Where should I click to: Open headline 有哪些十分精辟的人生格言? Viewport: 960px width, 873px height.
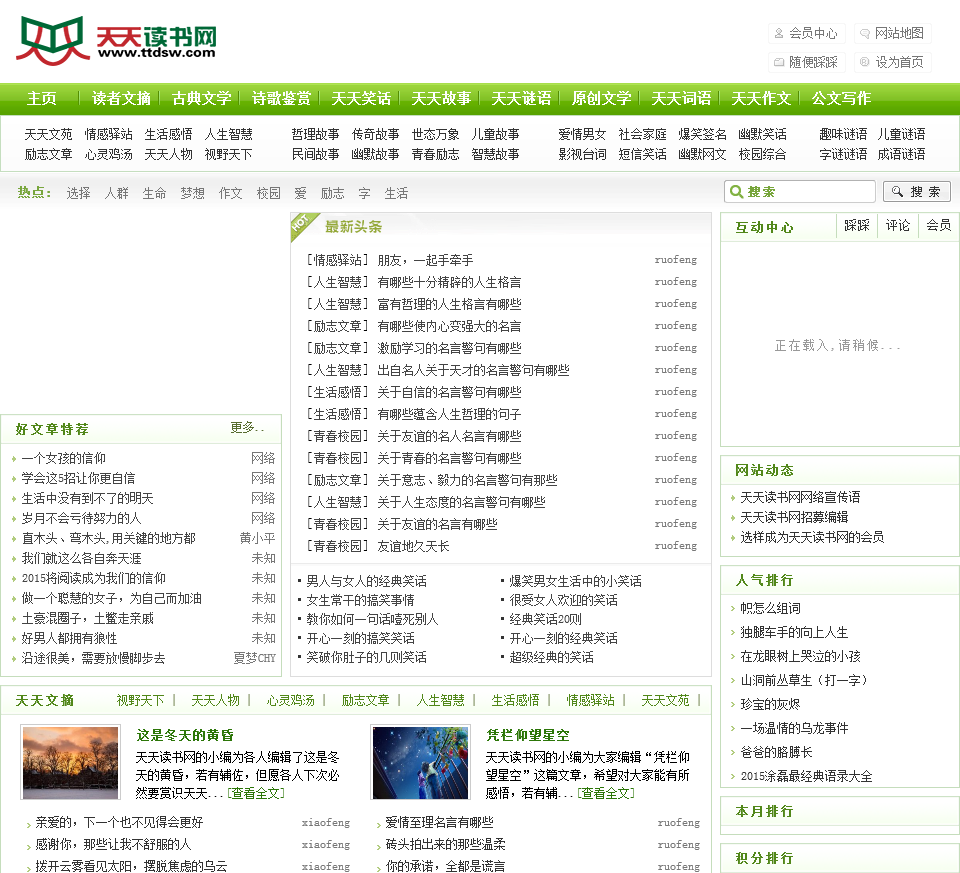coord(449,282)
